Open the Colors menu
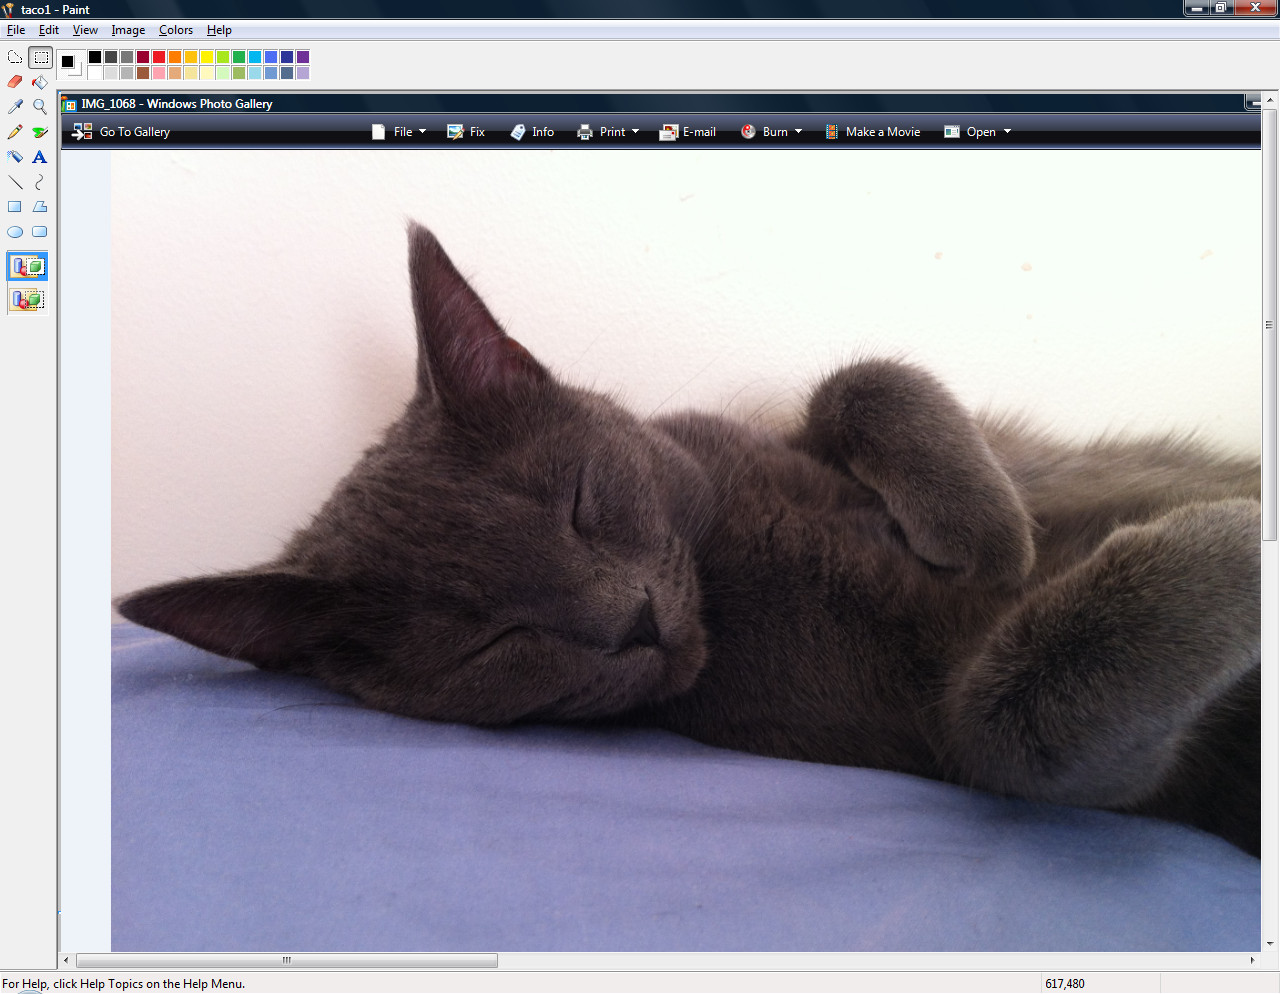The width and height of the screenshot is (1280, 994). pyautogui.click(x=176, y=30)
